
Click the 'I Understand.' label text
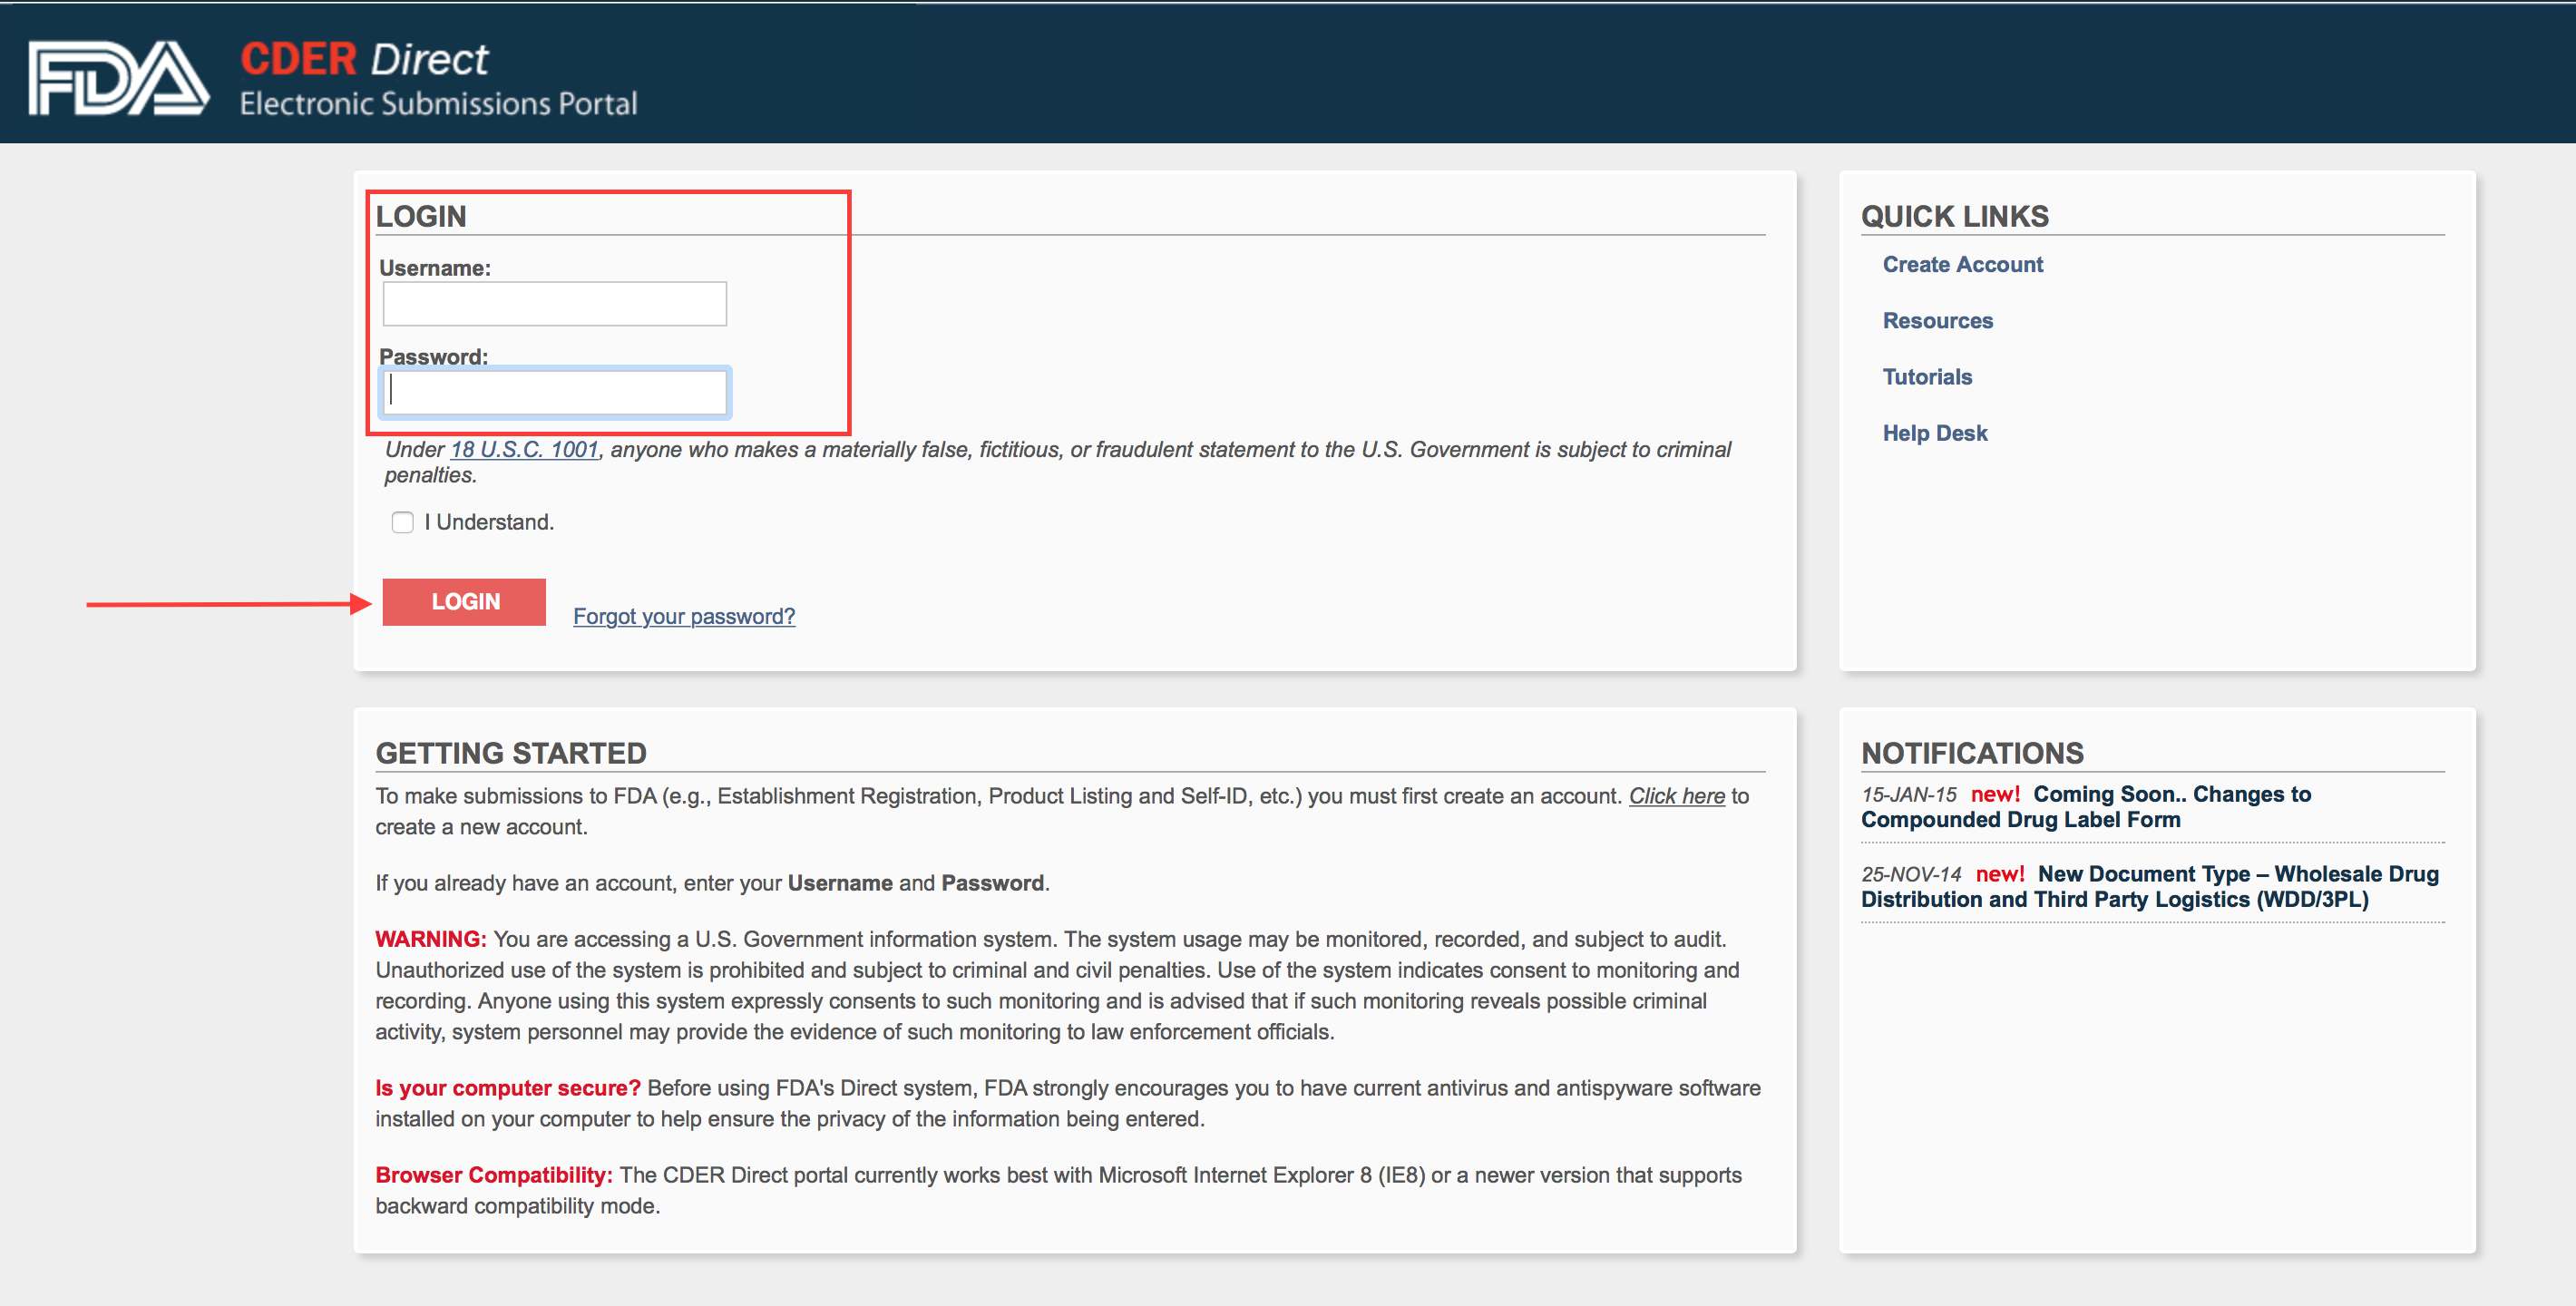[x=489, y=522]
